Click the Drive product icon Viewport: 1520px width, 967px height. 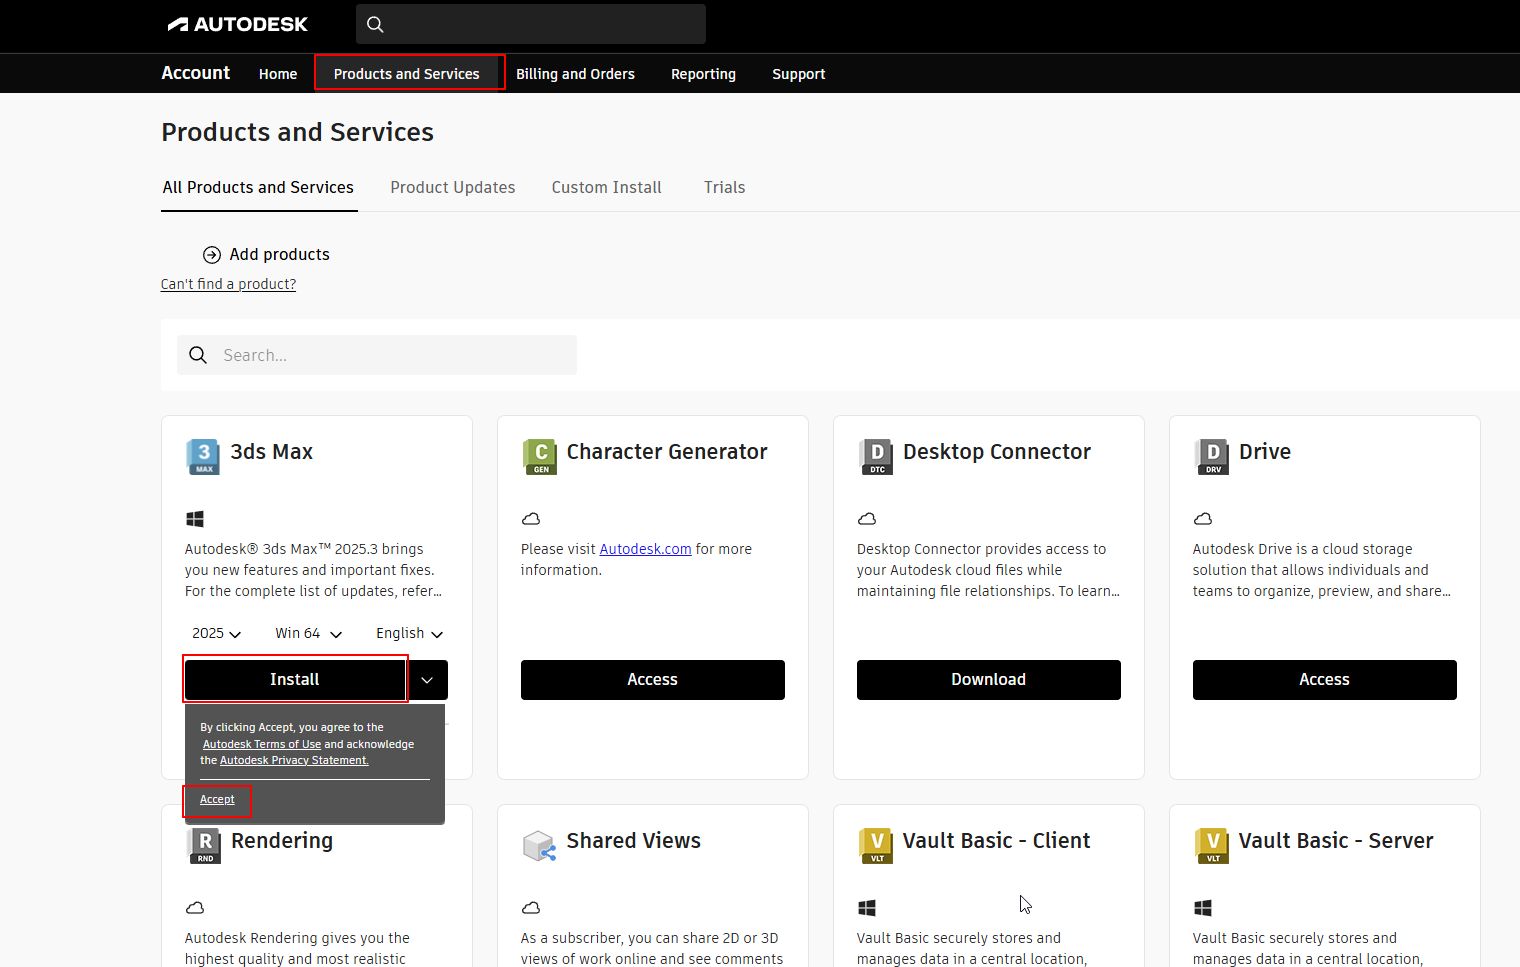[x=1212, y=456]
